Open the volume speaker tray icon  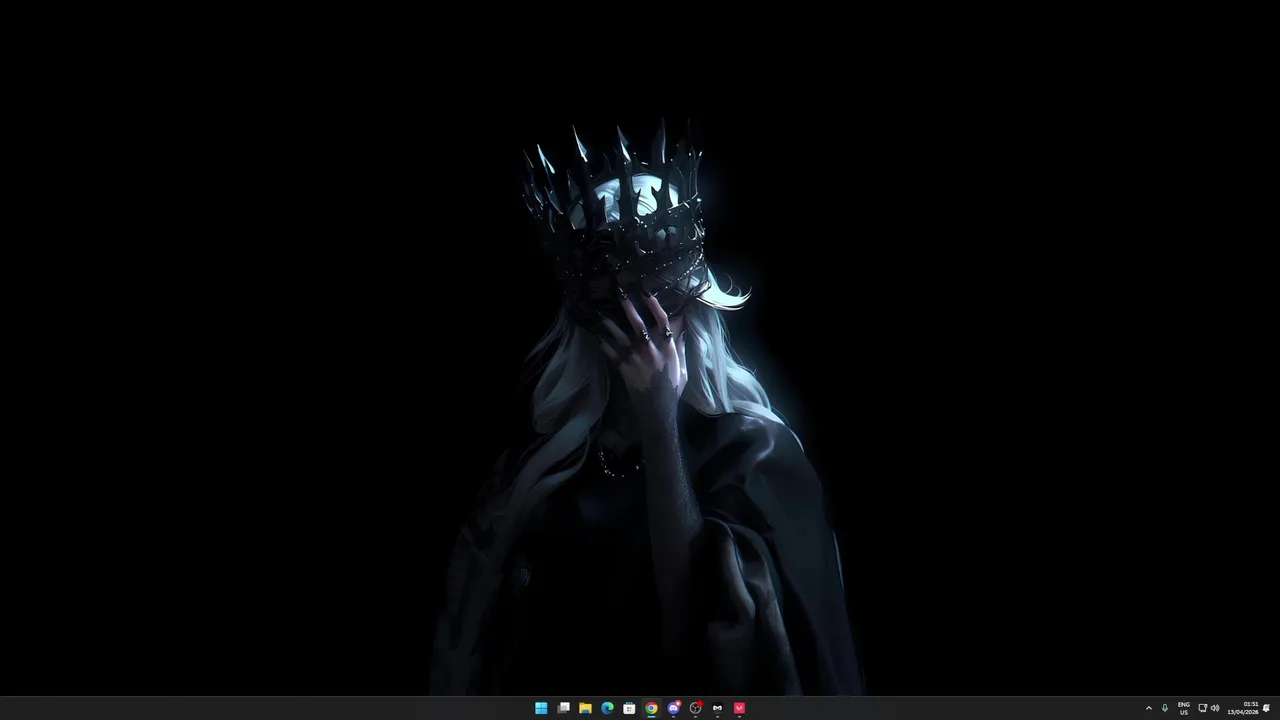1215,708
